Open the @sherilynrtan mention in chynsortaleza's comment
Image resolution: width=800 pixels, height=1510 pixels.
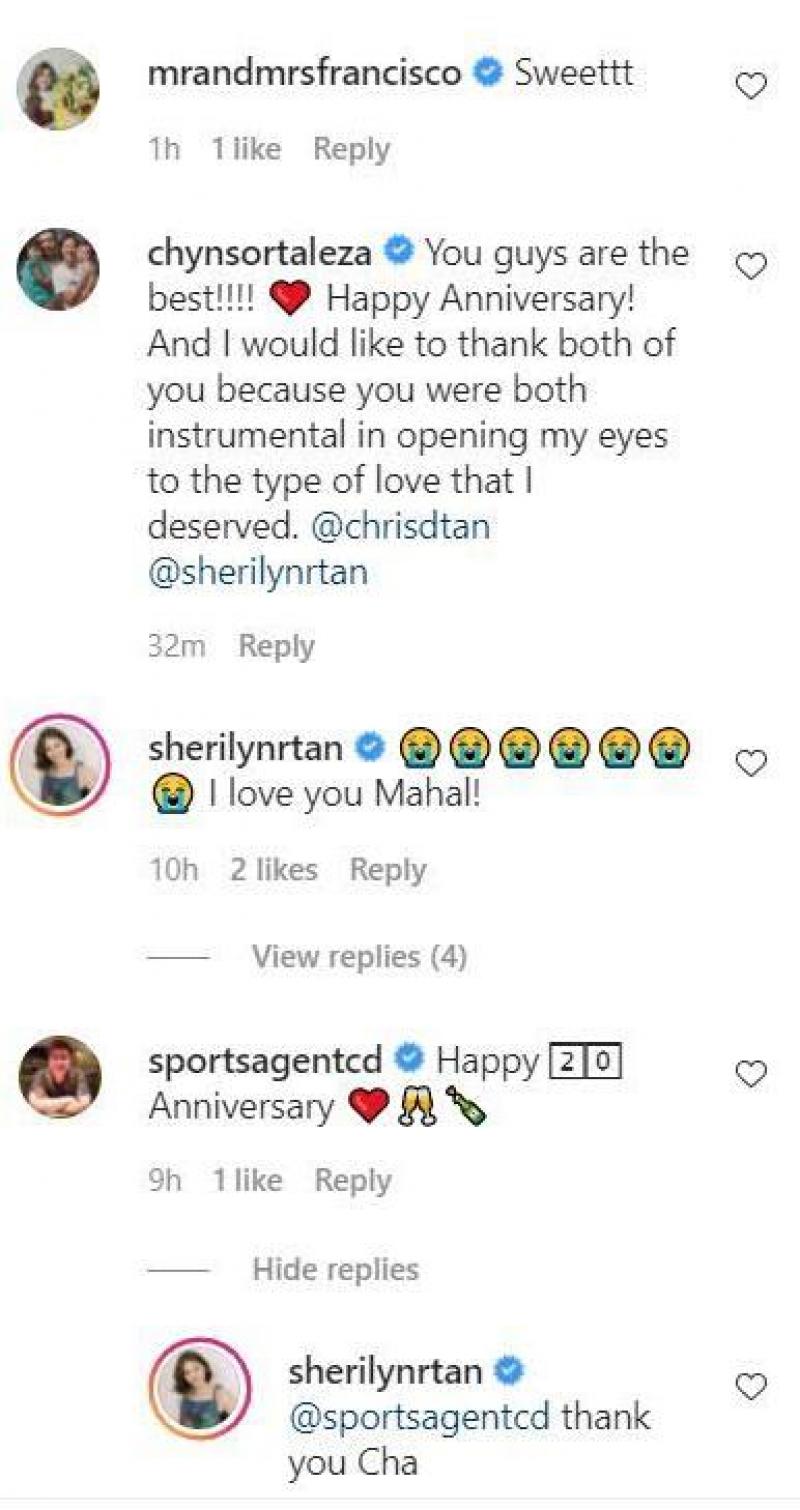[257, 572]
